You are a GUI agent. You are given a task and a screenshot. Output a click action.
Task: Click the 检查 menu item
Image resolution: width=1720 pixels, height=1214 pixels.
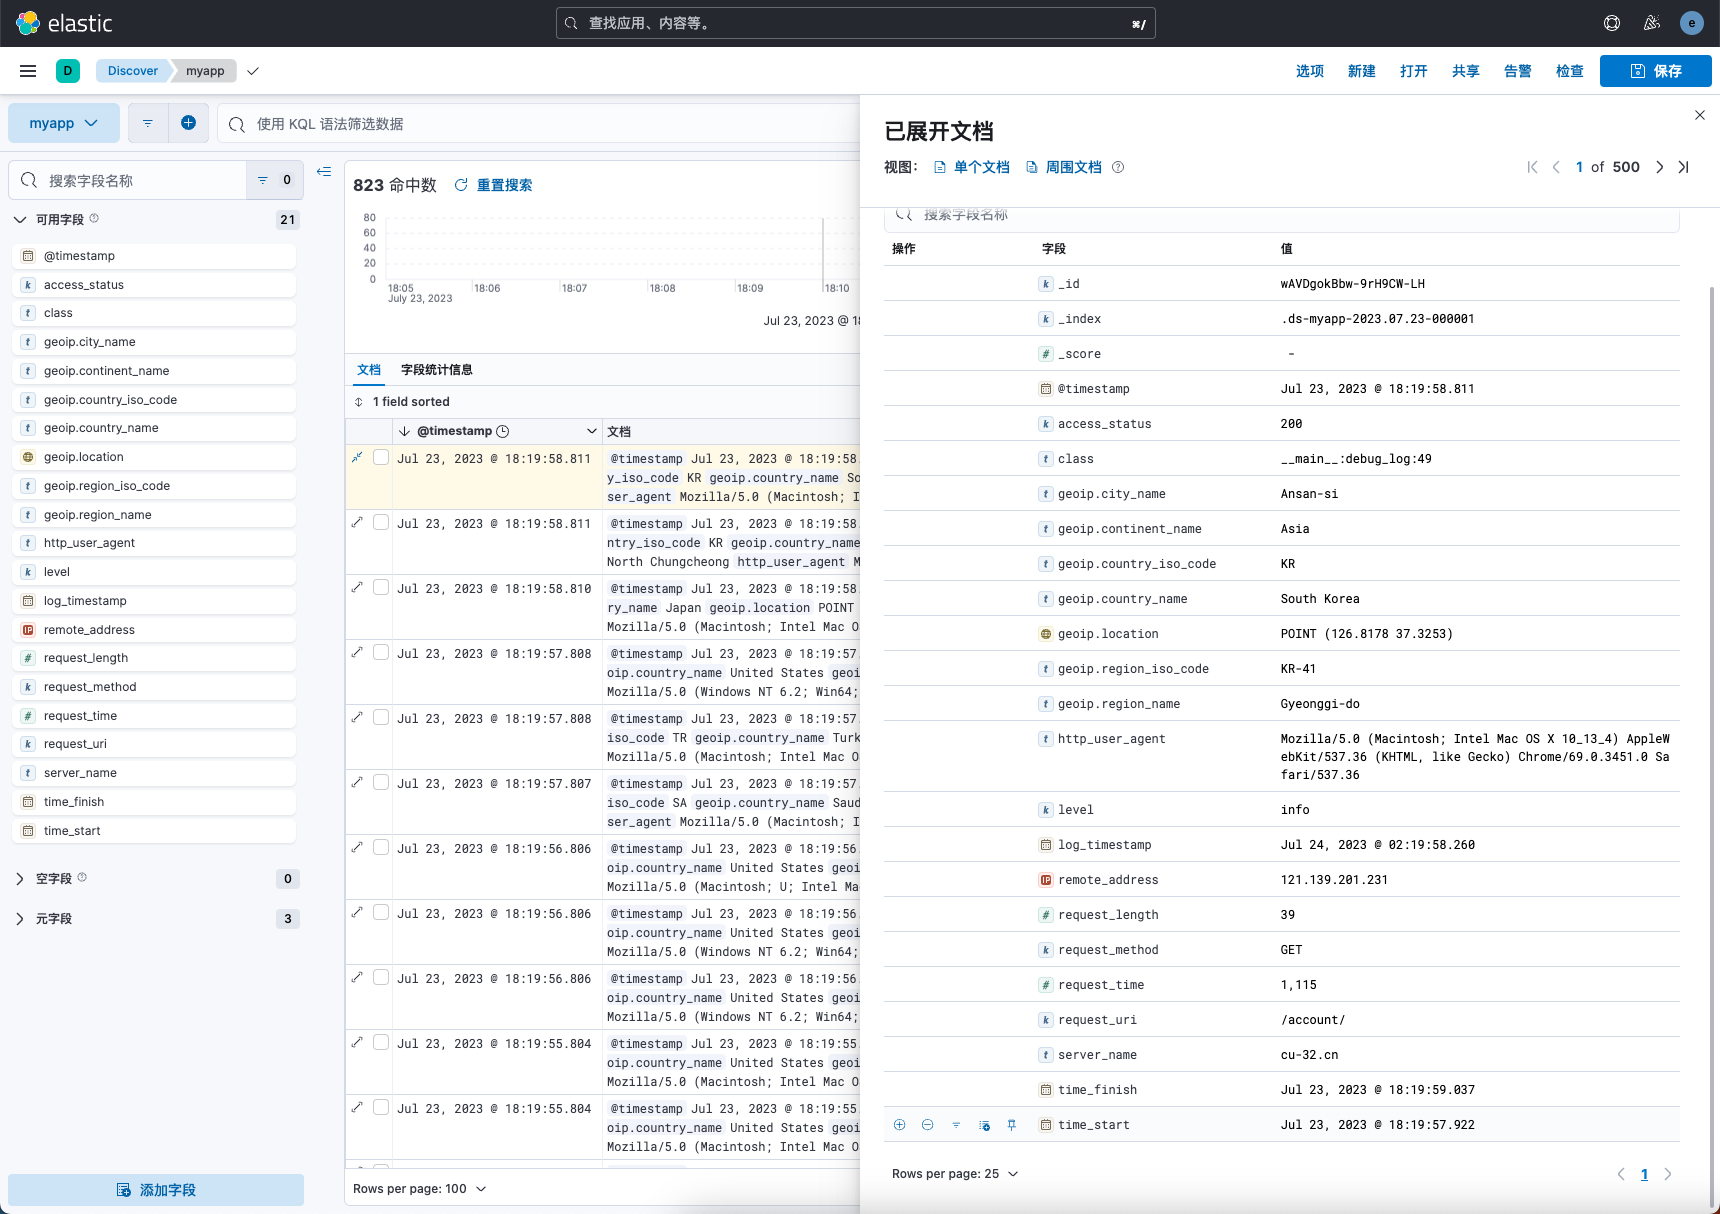[1570, 71]
